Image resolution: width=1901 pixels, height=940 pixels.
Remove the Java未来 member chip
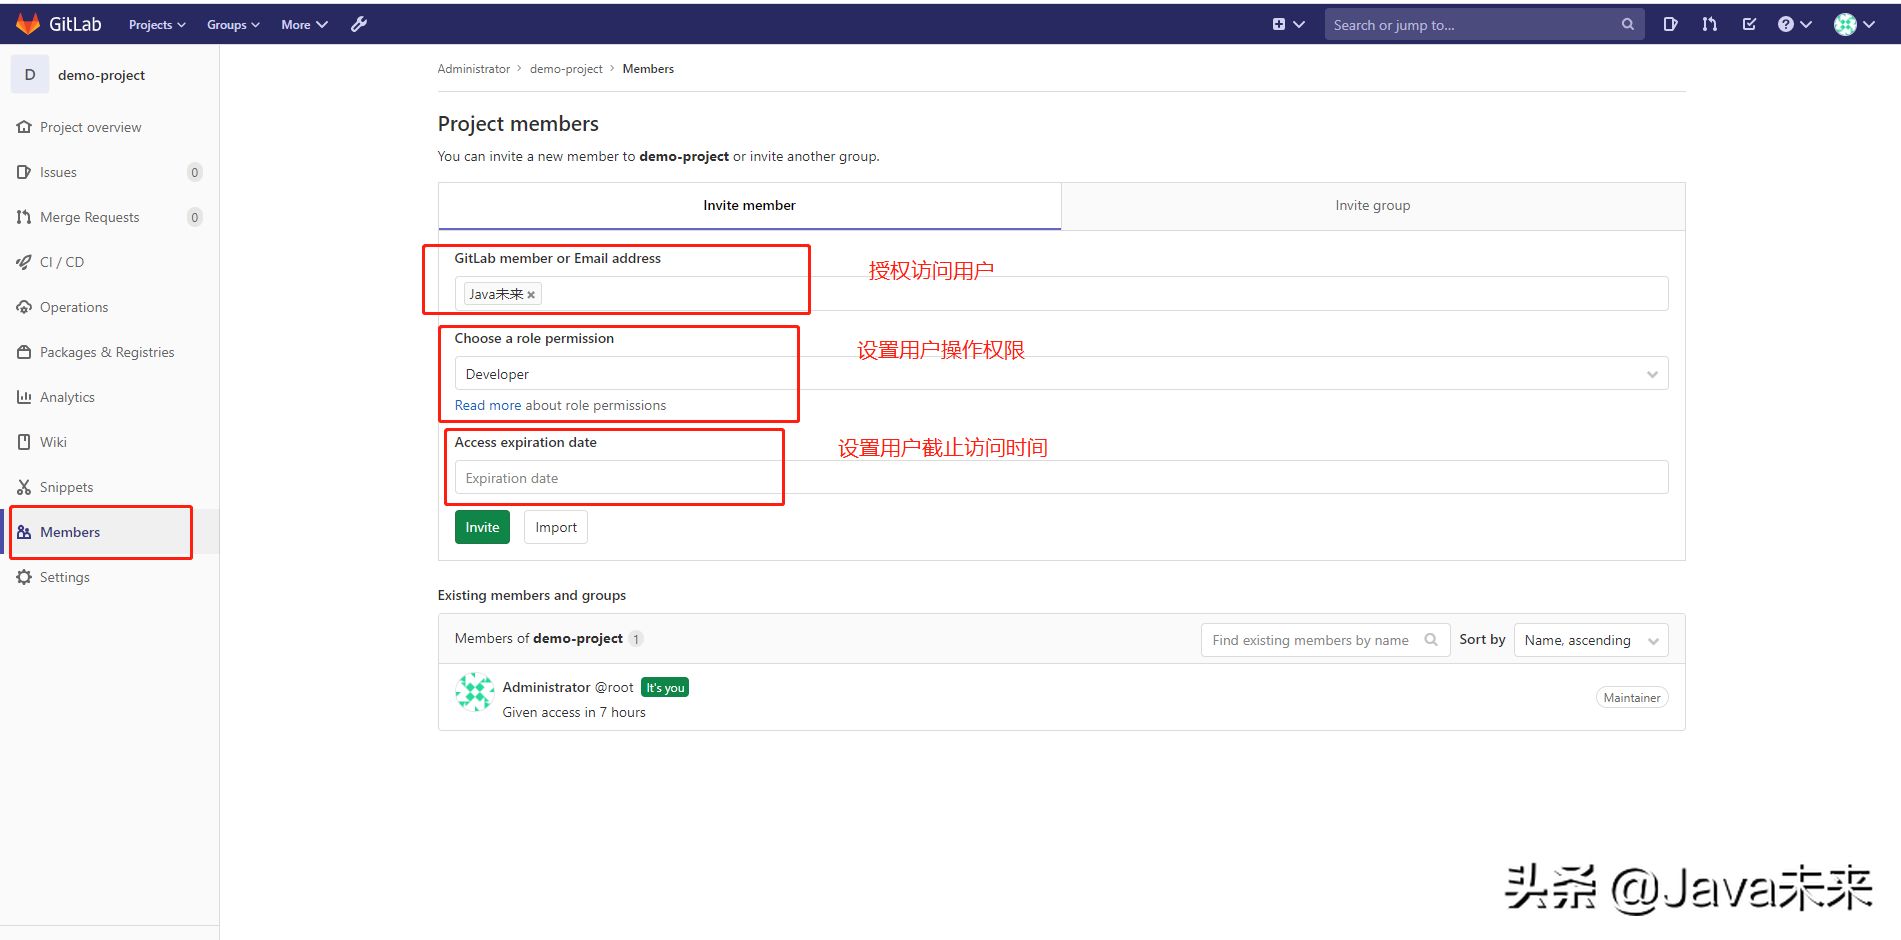[x=531, y=295]
